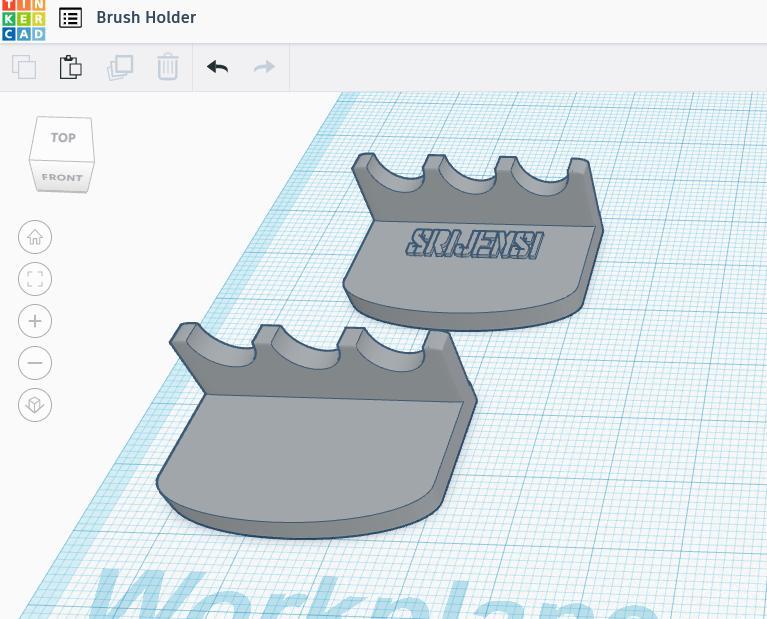
Task: Undo the last action
Action: [x=217, y=67]
